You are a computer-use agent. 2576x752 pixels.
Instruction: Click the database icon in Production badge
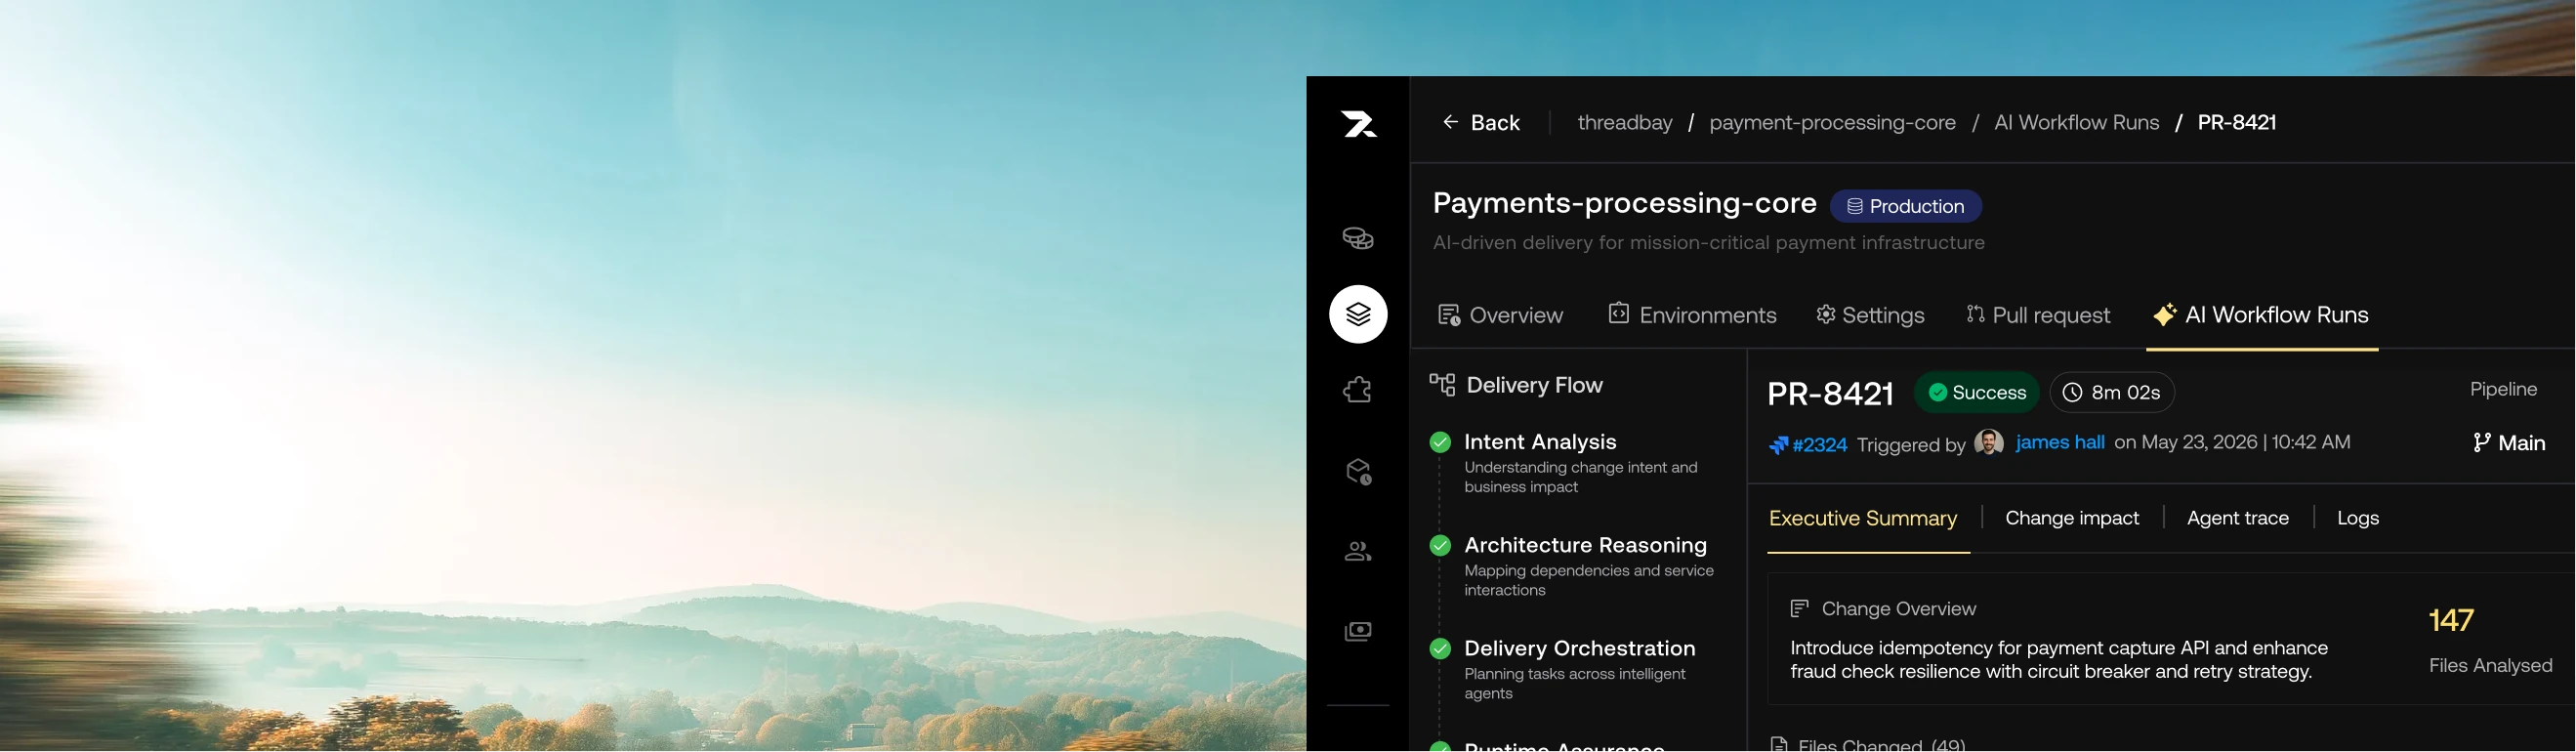click(1854, 206)
